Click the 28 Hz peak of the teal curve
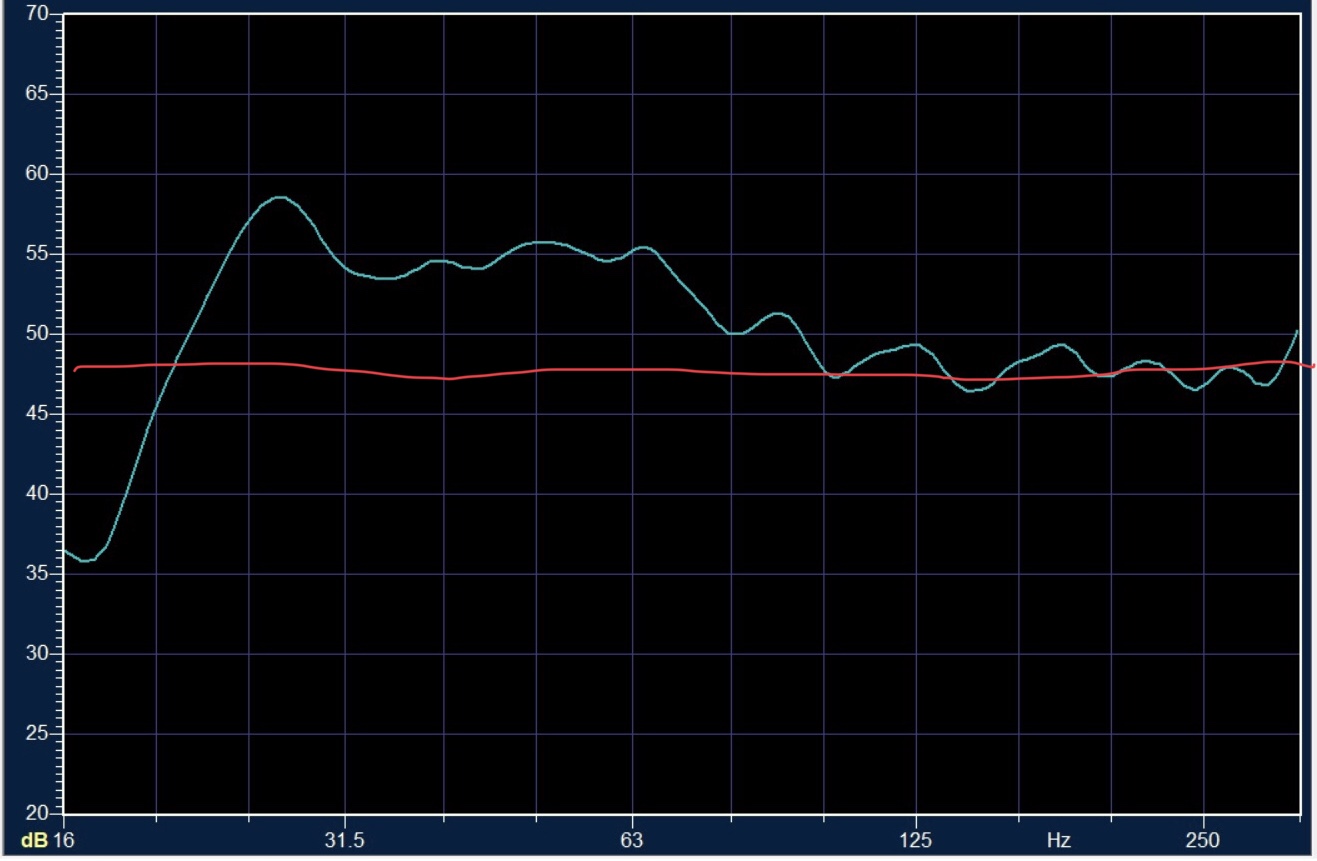Screen dimensions: 1317x861 click(x=280, y=198)
